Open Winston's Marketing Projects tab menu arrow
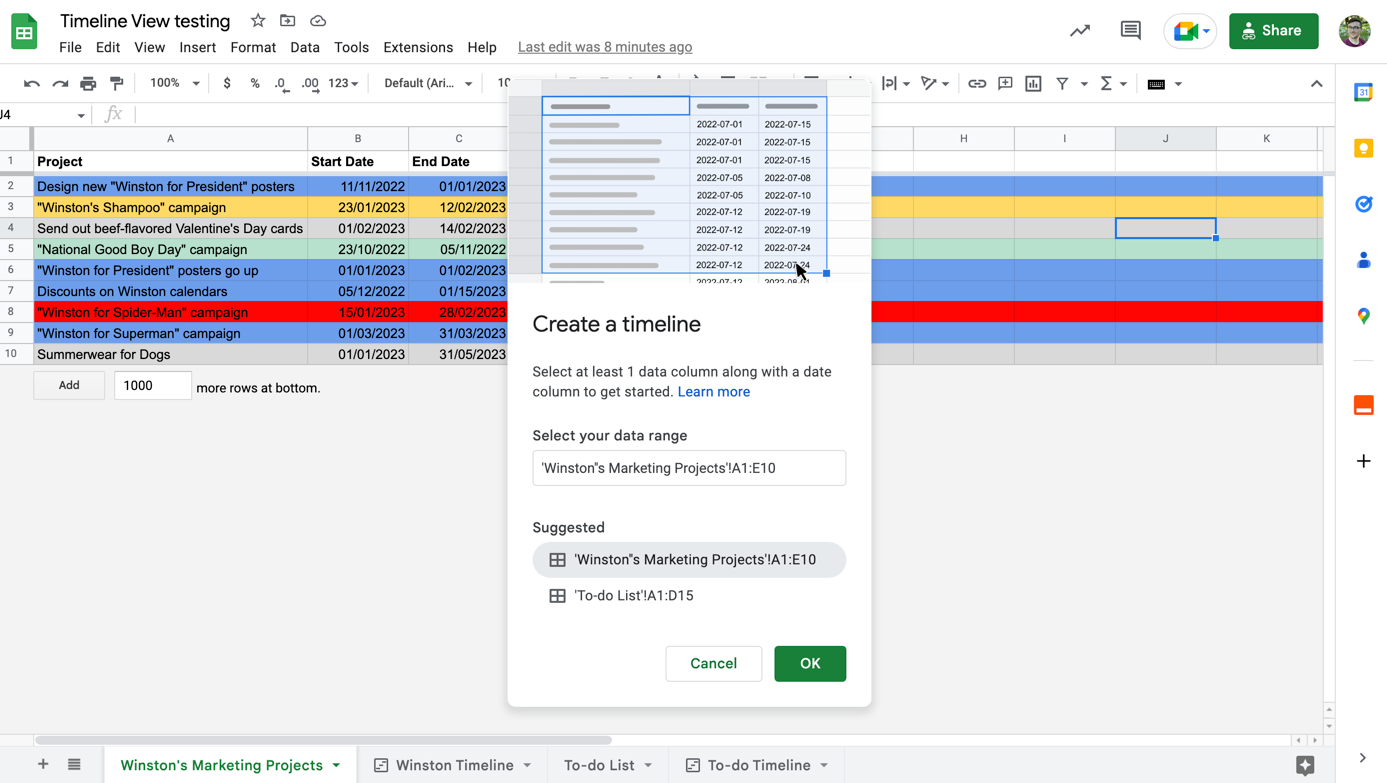This screenshot has width=1387, height=783. [x=336, y=766]
